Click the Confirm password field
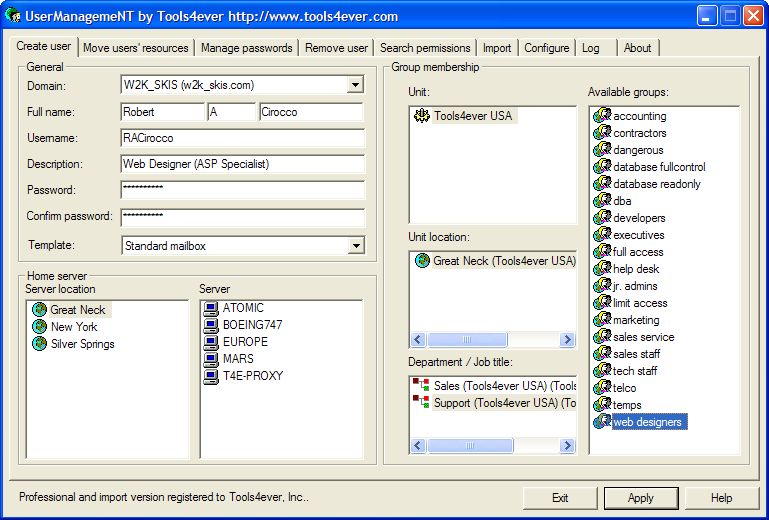Viewport: 769px width, 520px height. coord(242,218)
